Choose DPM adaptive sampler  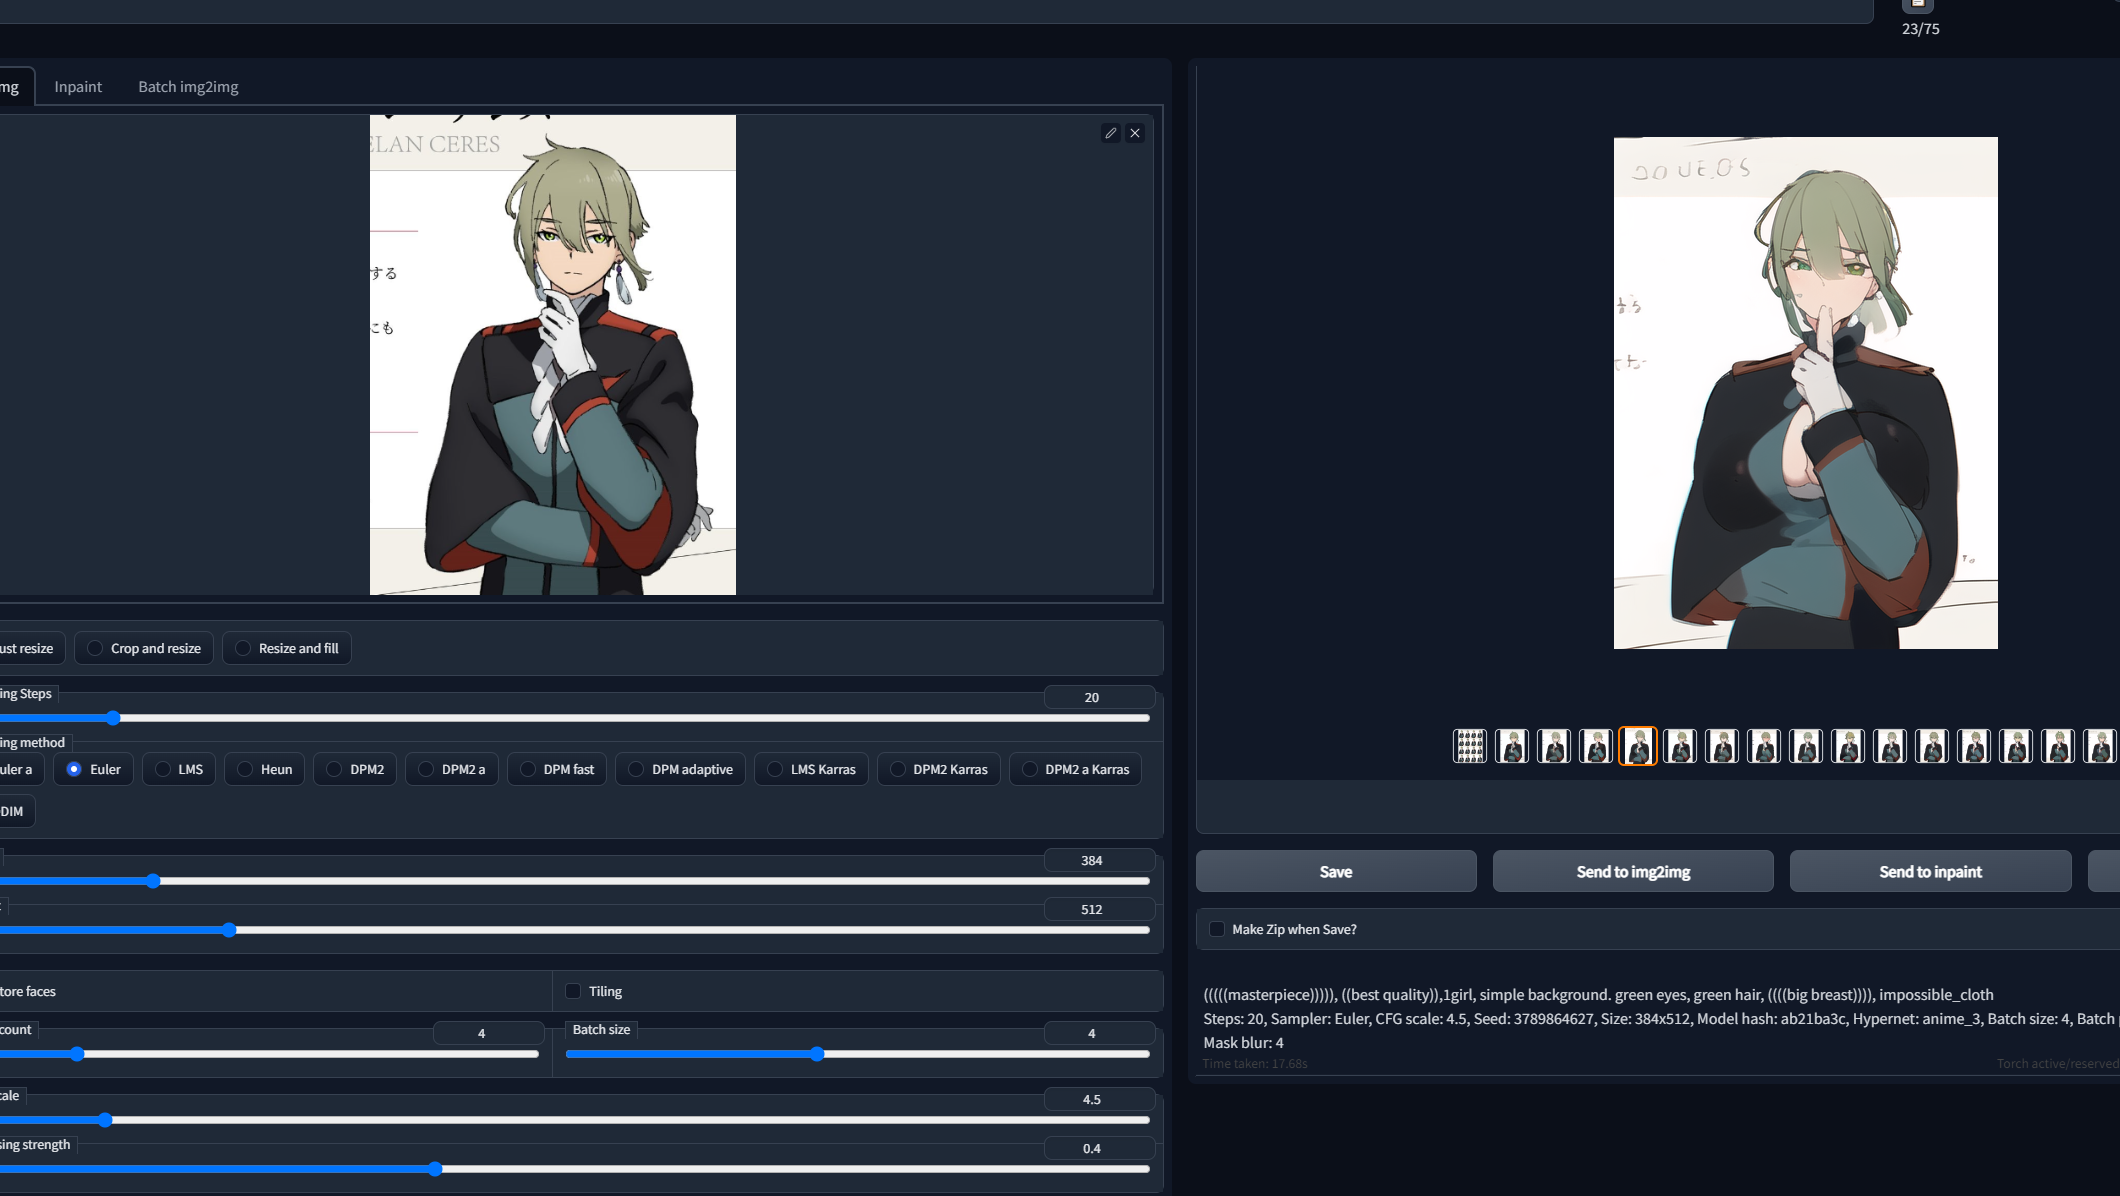636,769
